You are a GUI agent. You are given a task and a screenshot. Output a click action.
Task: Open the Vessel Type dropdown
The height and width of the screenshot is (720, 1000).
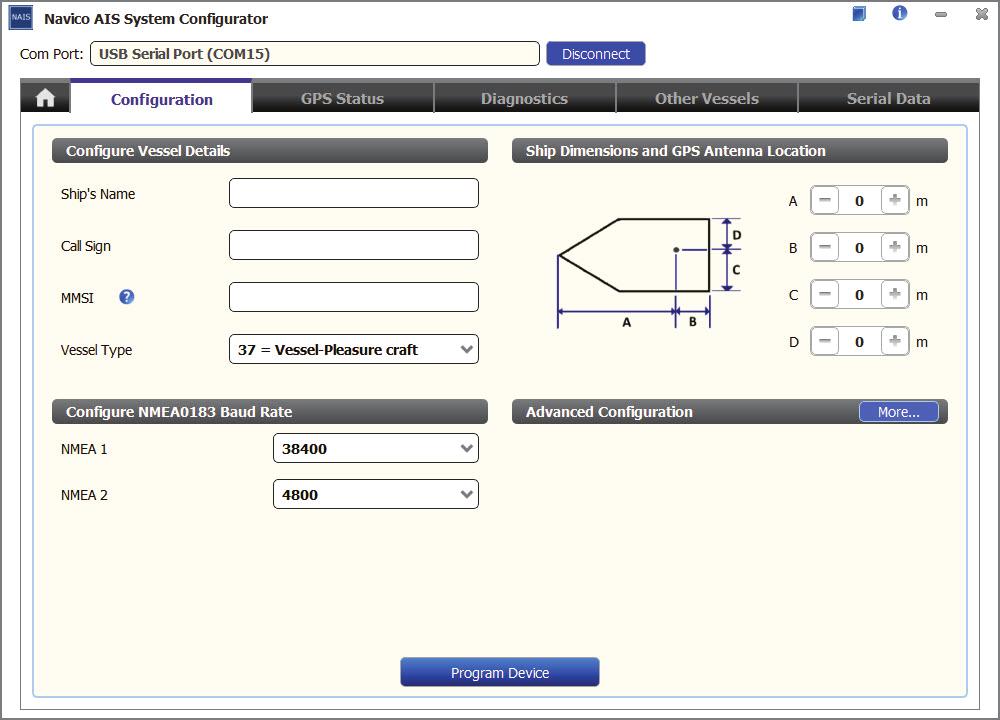pos(354,349)
